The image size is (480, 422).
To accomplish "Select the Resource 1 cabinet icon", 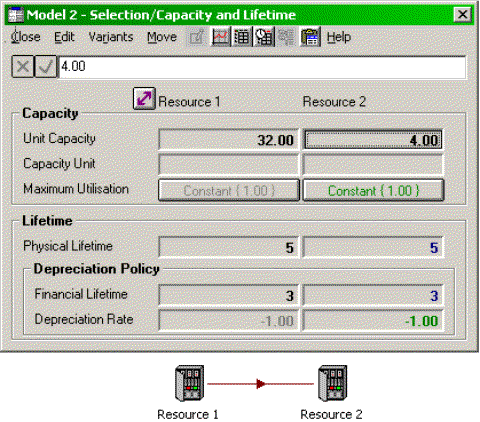I will 189,383.
